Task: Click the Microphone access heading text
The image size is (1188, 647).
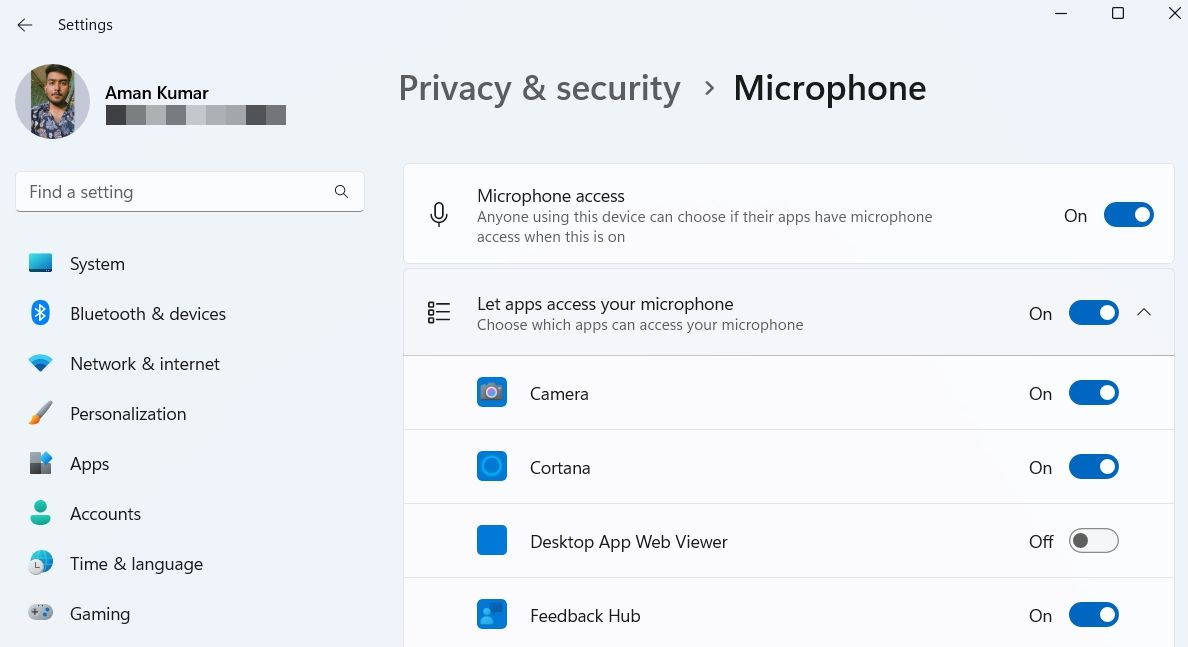Action: click(551, 195)
